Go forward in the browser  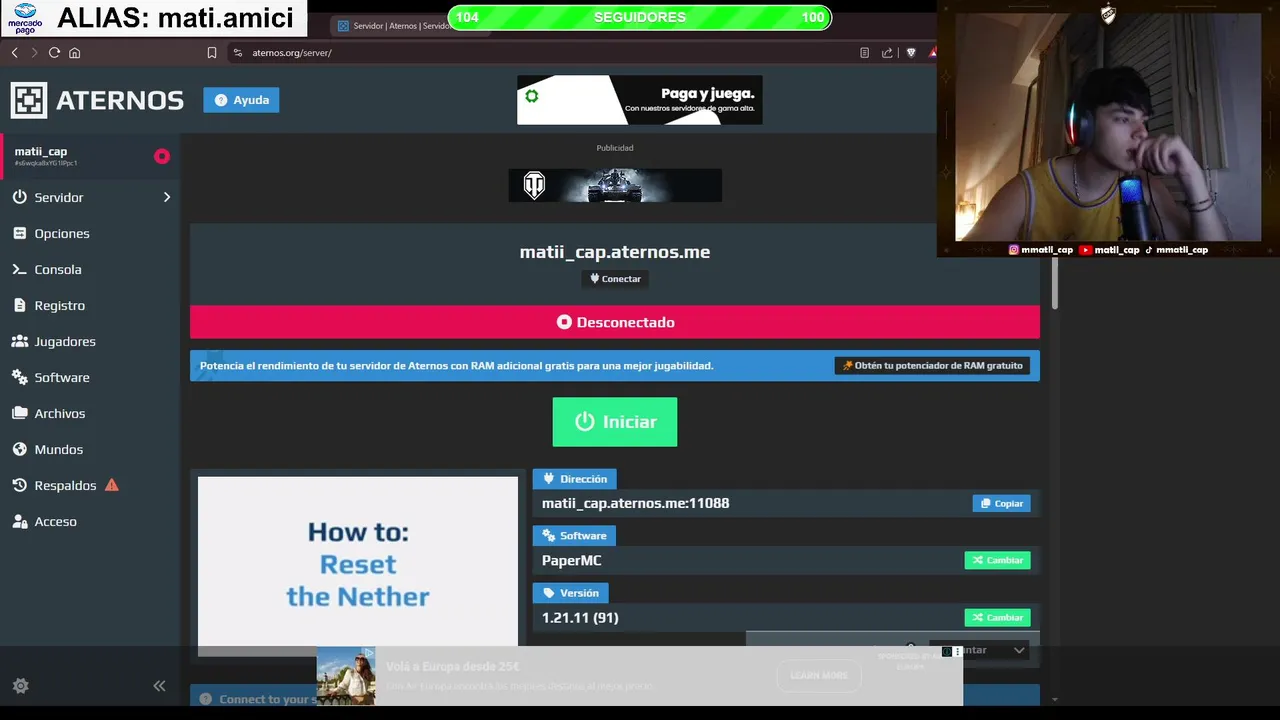coord(34,53)
